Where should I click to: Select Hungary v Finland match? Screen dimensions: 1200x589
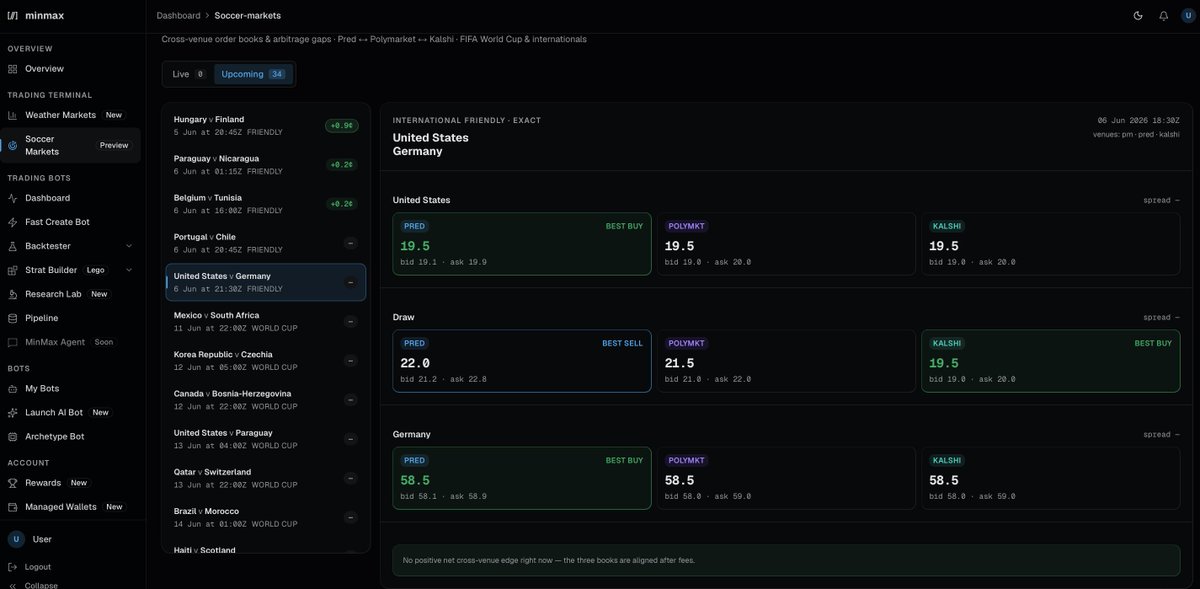(x=265, y=125)
